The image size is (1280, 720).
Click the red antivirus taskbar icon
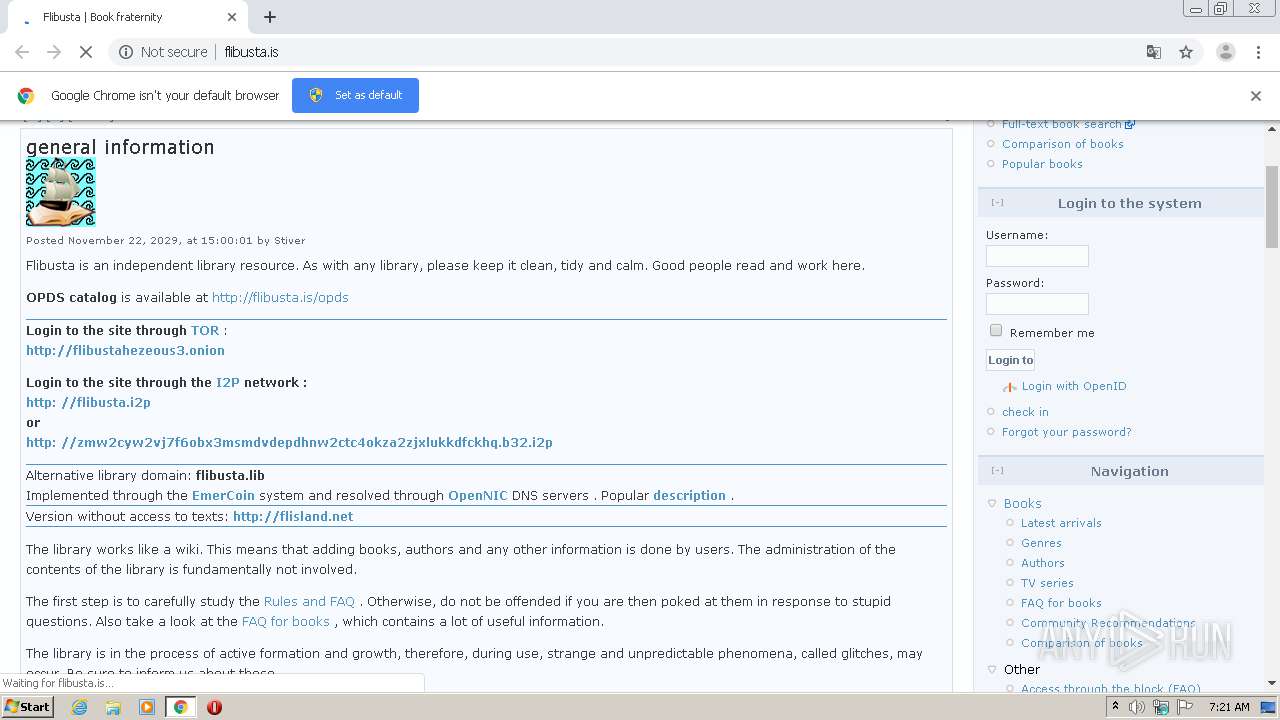coord(214,707)
